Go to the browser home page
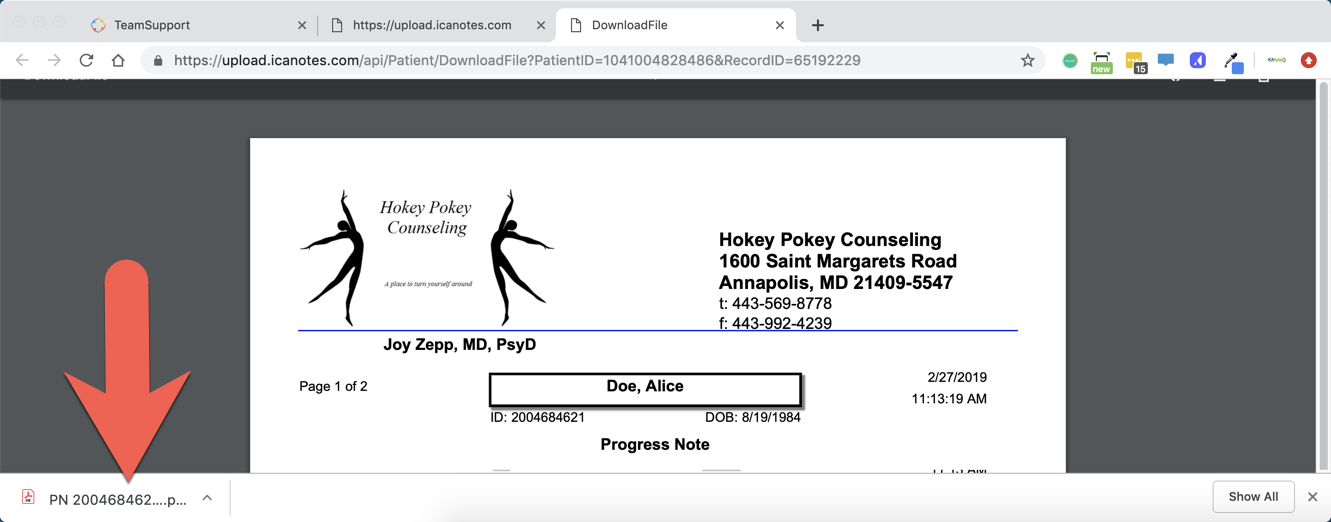 (118, 60)
